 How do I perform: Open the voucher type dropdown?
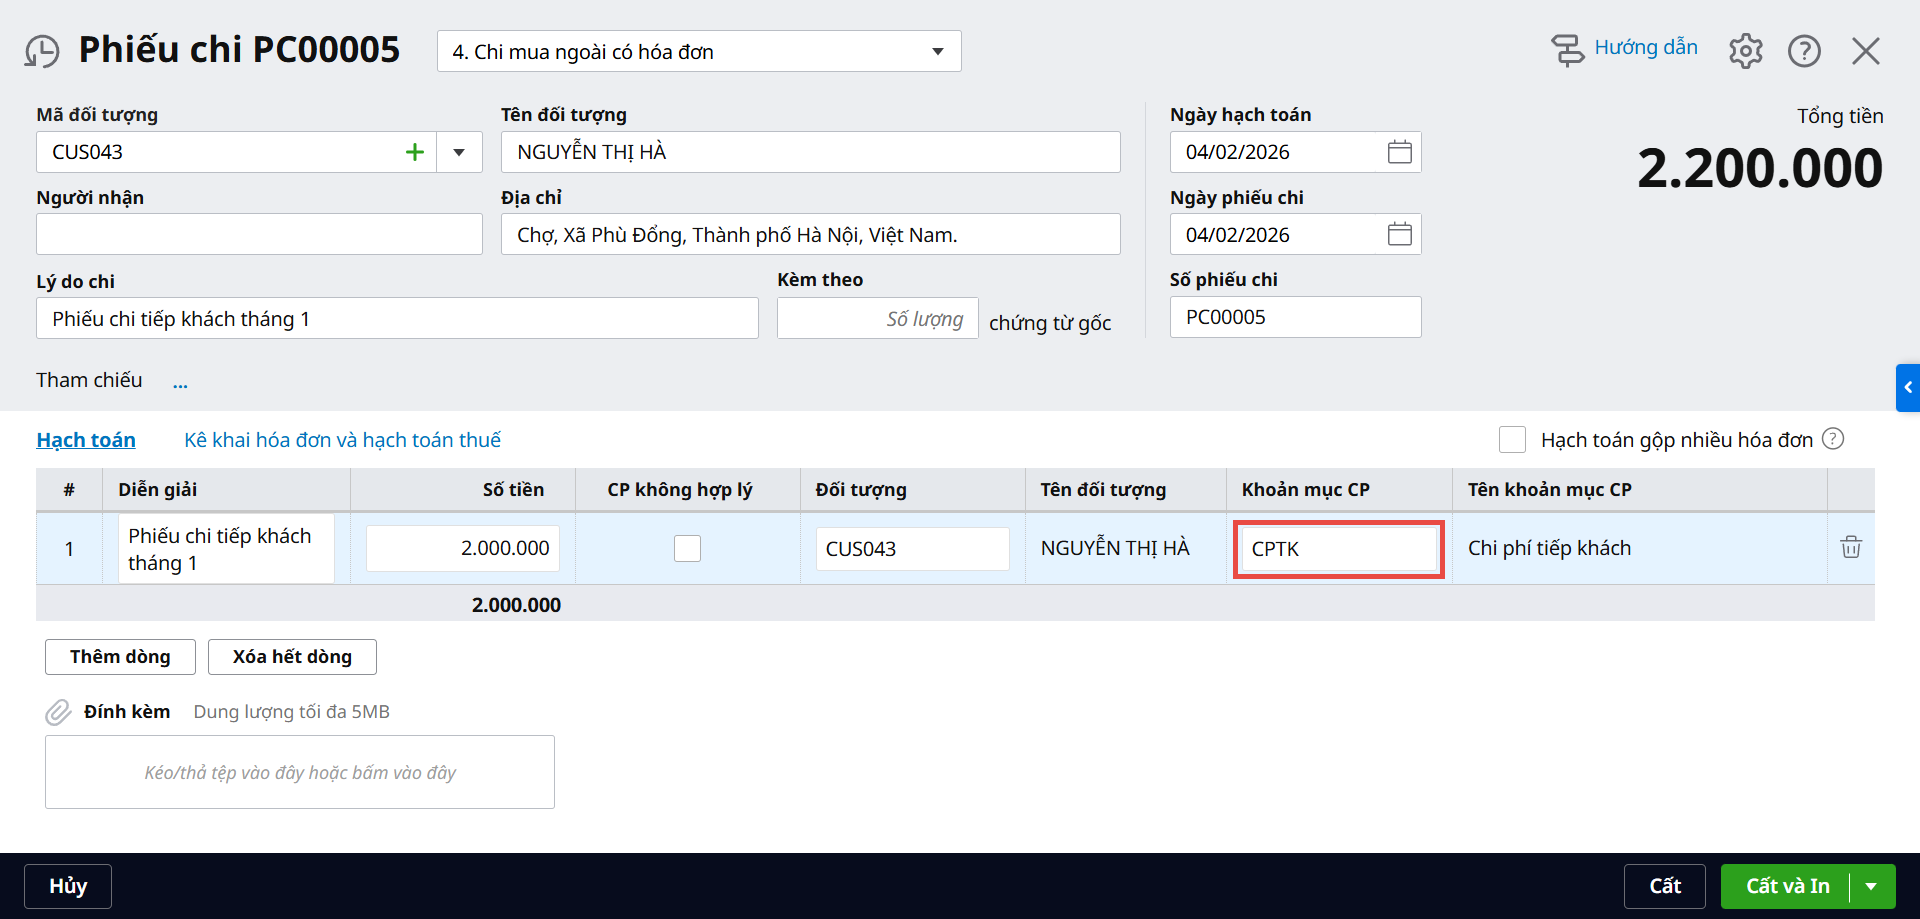point(937,52)
